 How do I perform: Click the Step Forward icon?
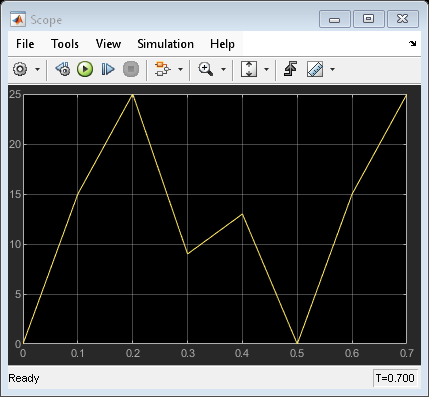108,69
